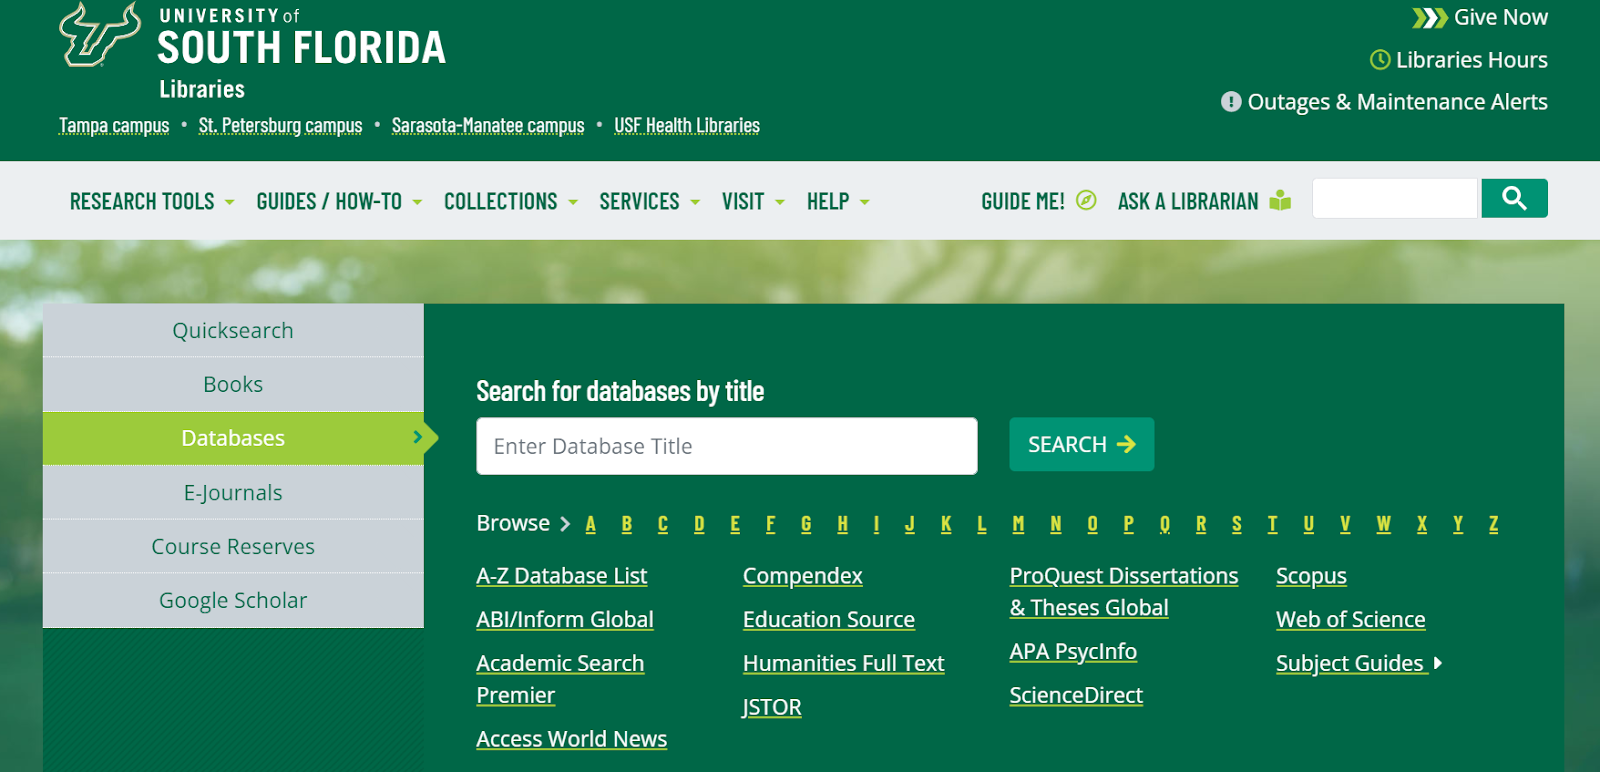Click Ask a Librarian link

[1188, 202]
